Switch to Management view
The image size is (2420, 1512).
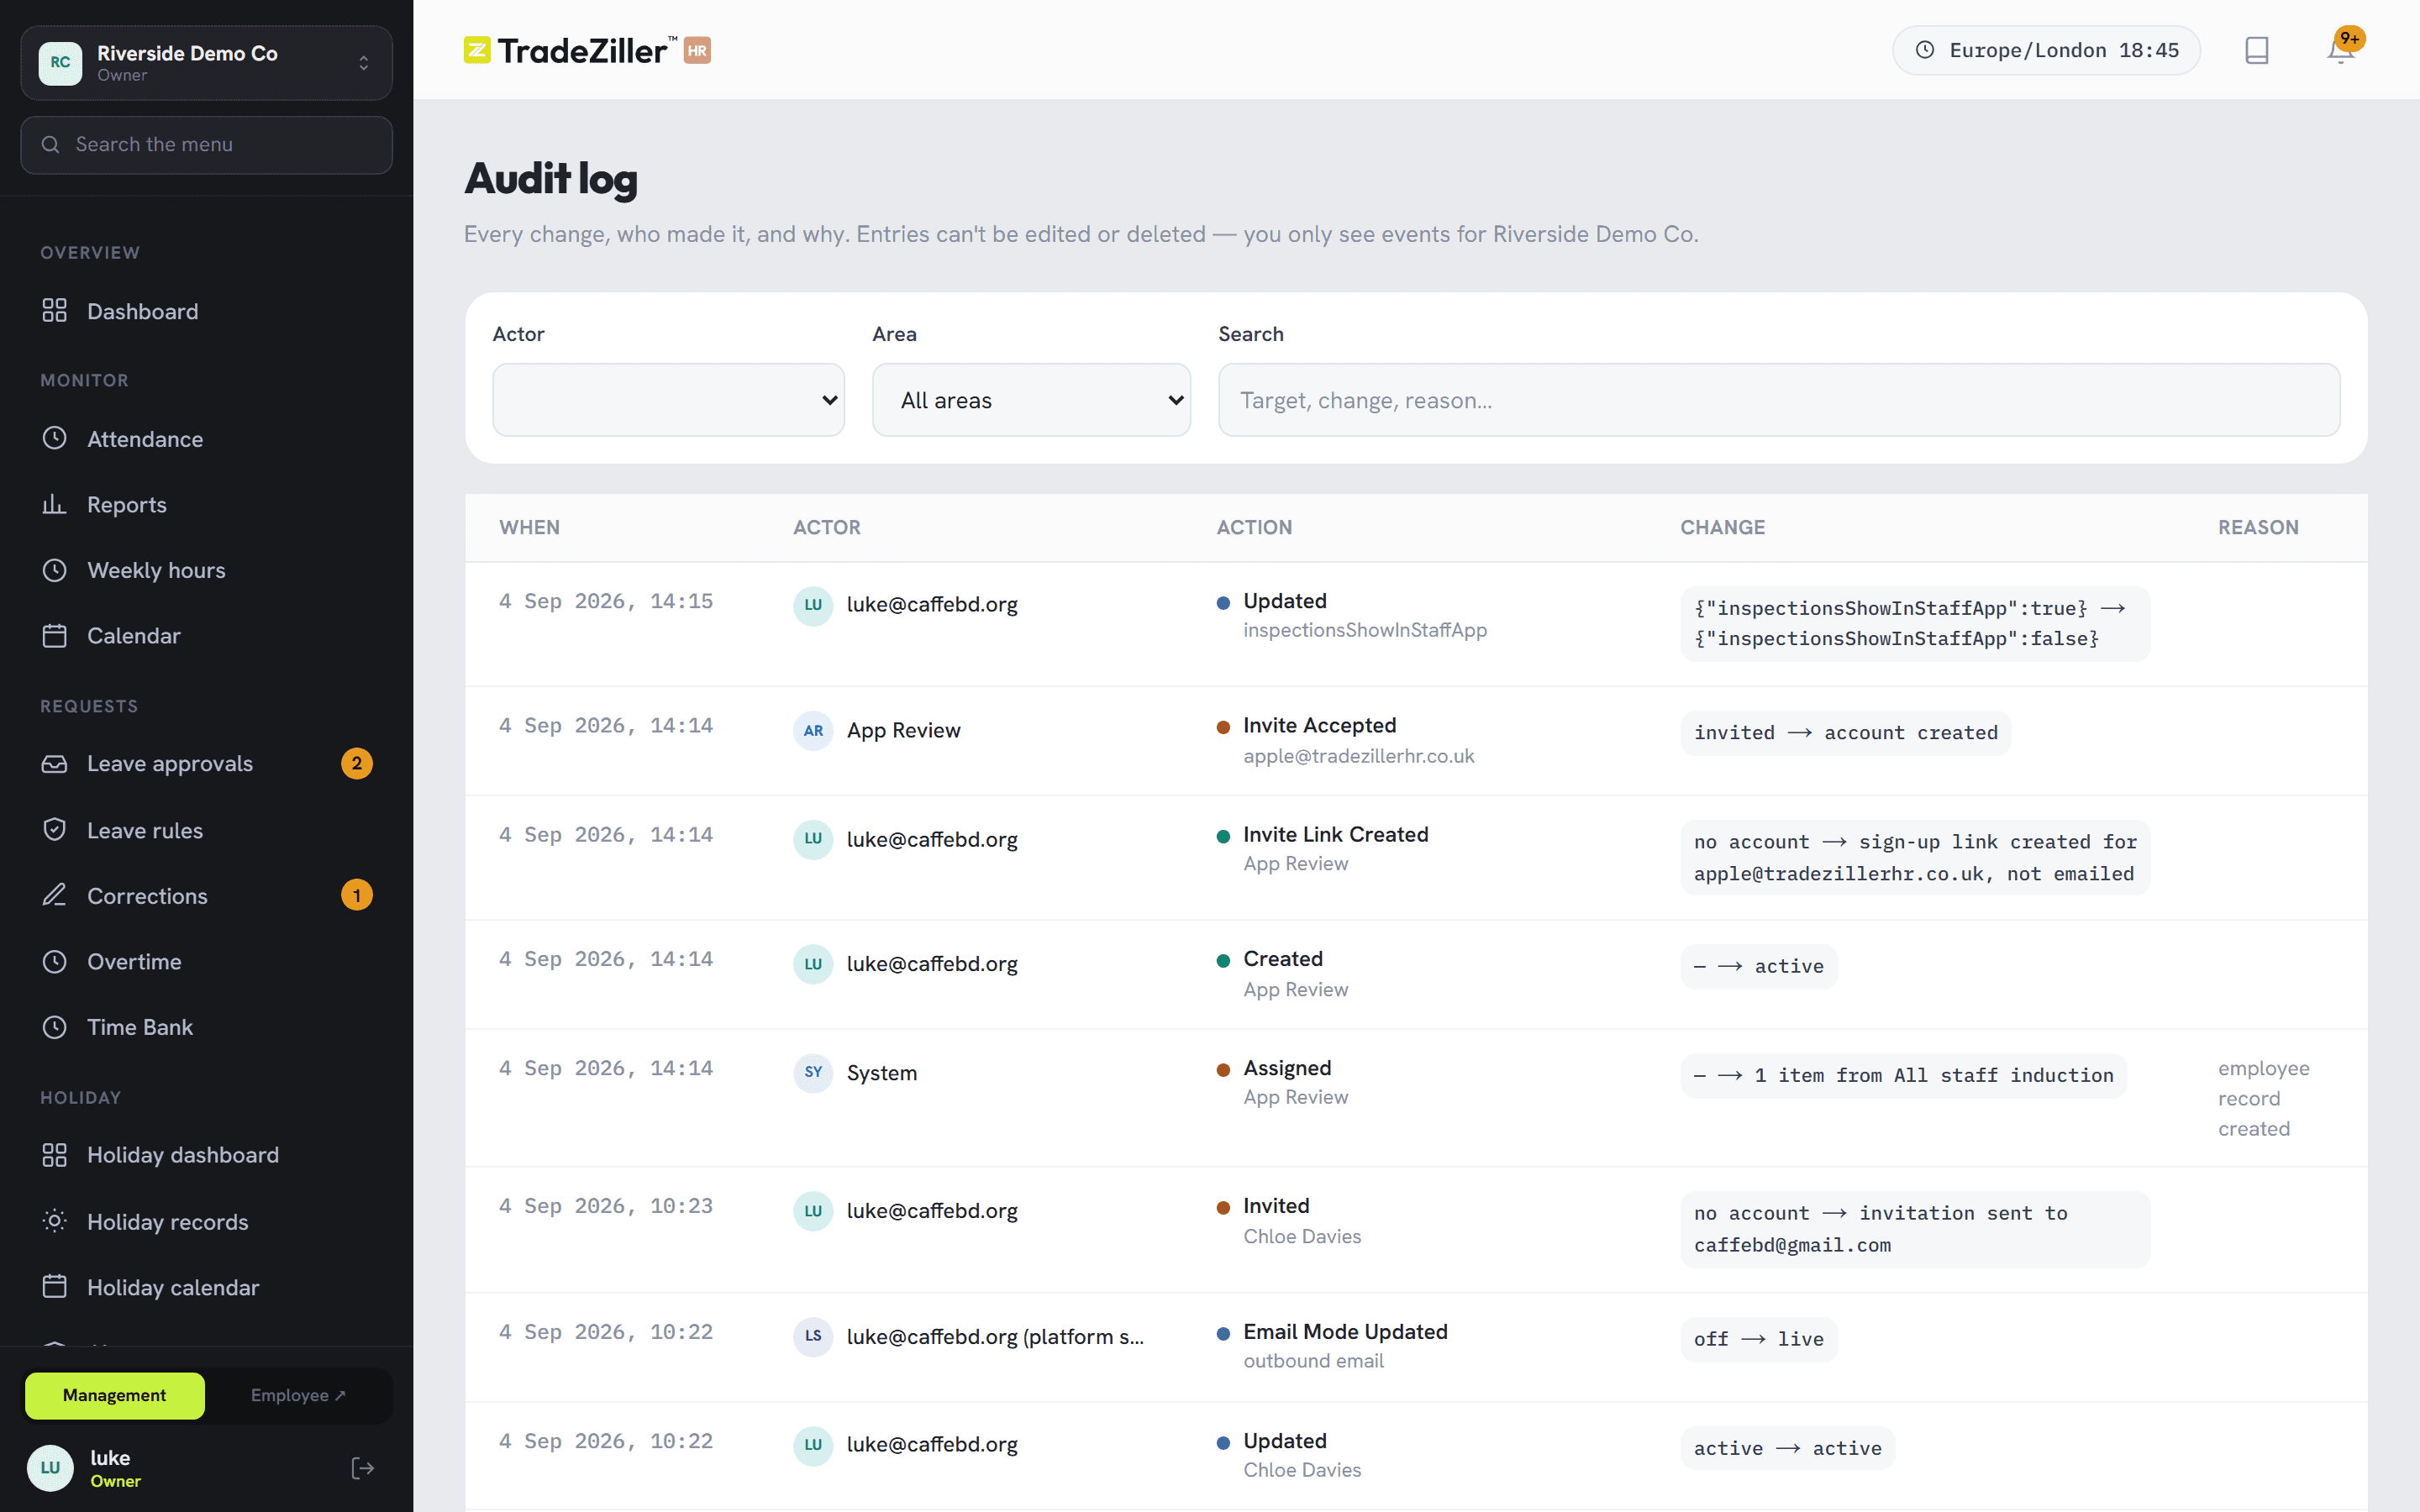tap(115, 1395)
